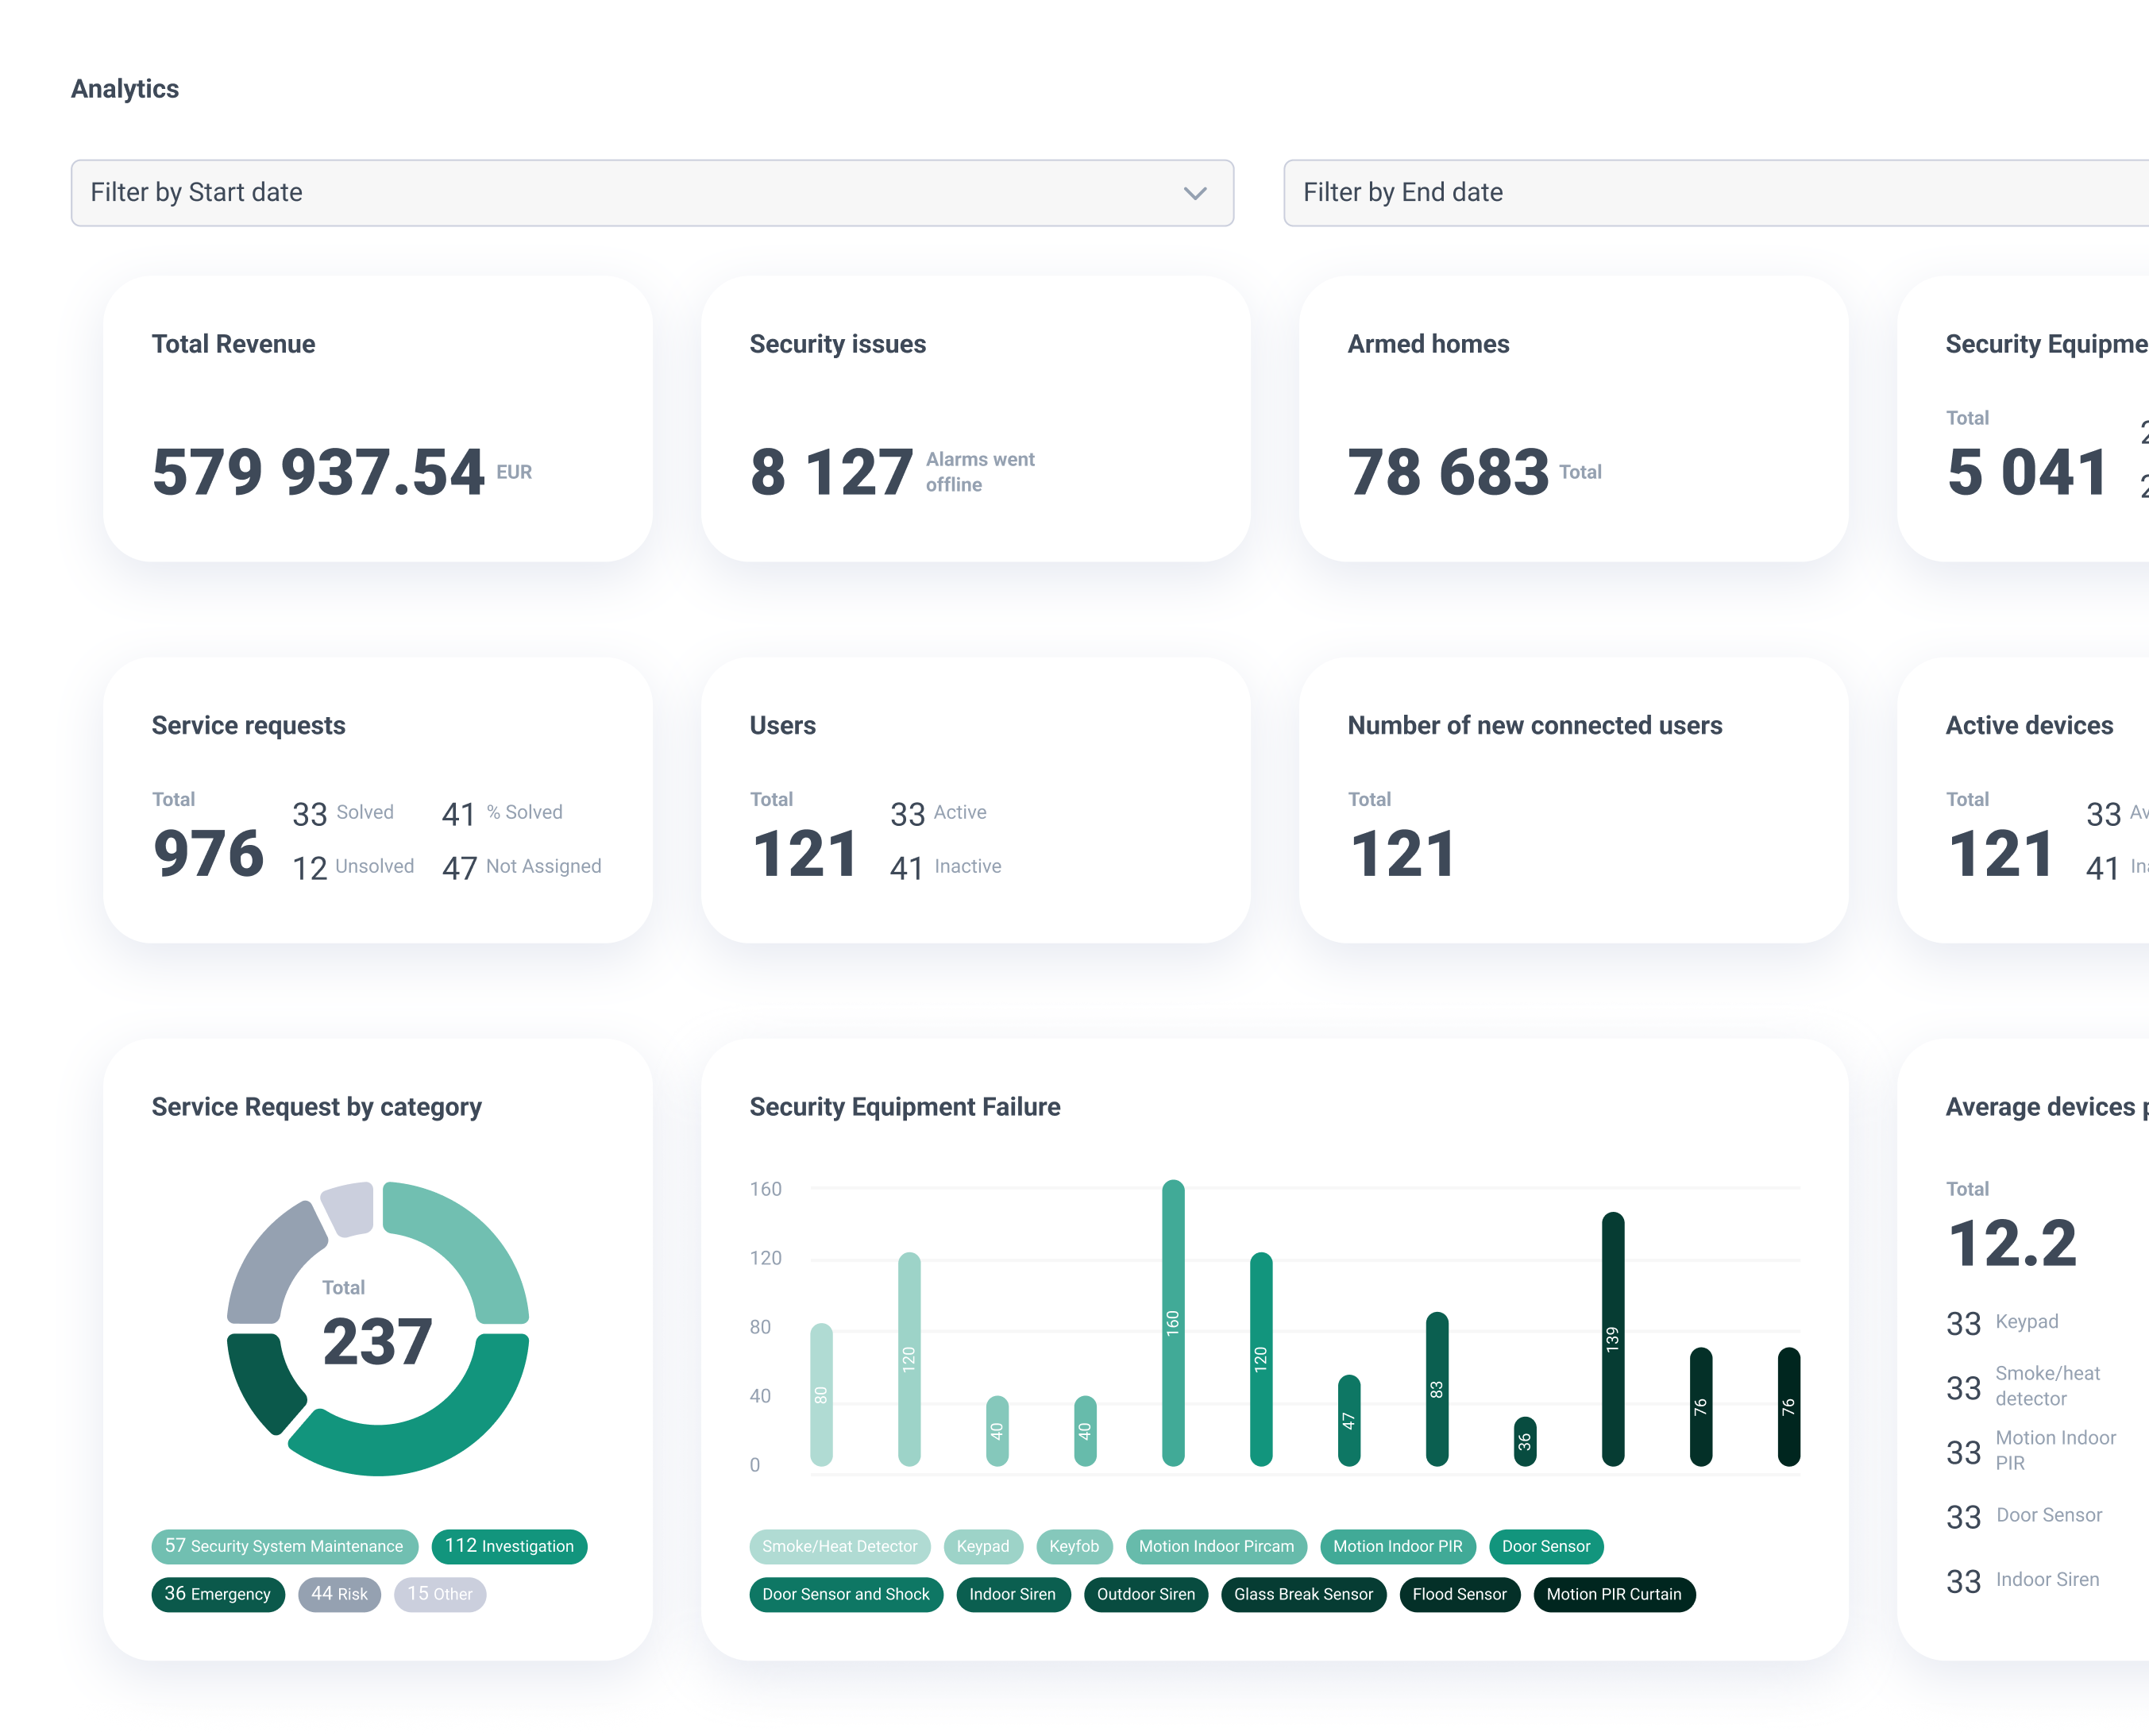Click the Outdoor Siren legend pill
The image size is (2149, 1736).
(x=1145, y=1594)
